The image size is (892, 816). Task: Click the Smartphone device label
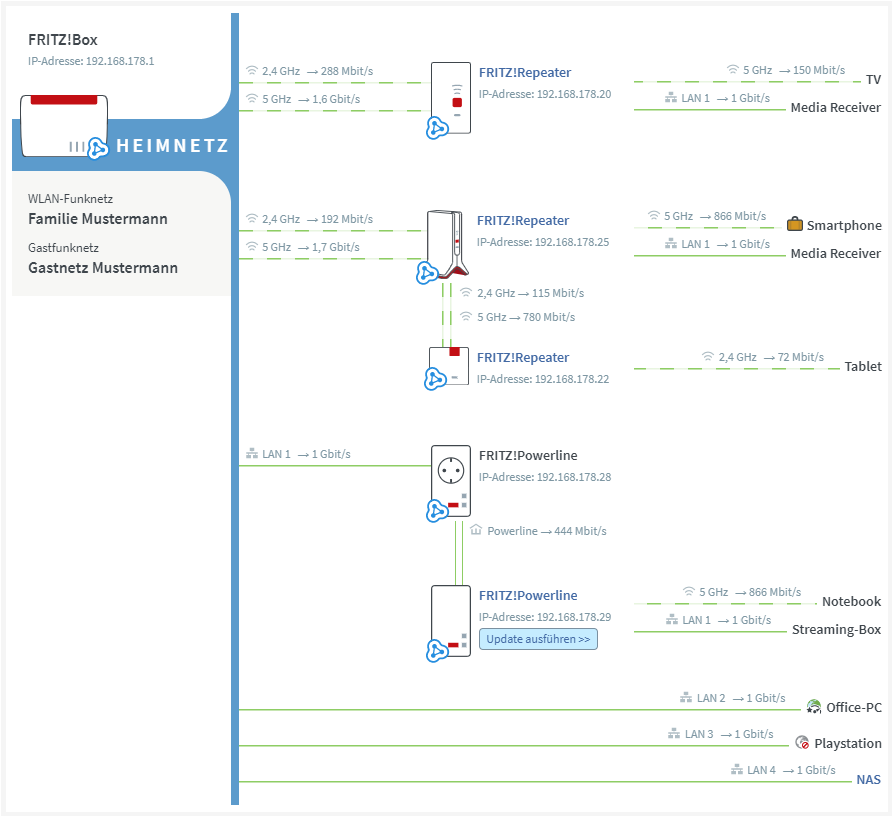844,225
